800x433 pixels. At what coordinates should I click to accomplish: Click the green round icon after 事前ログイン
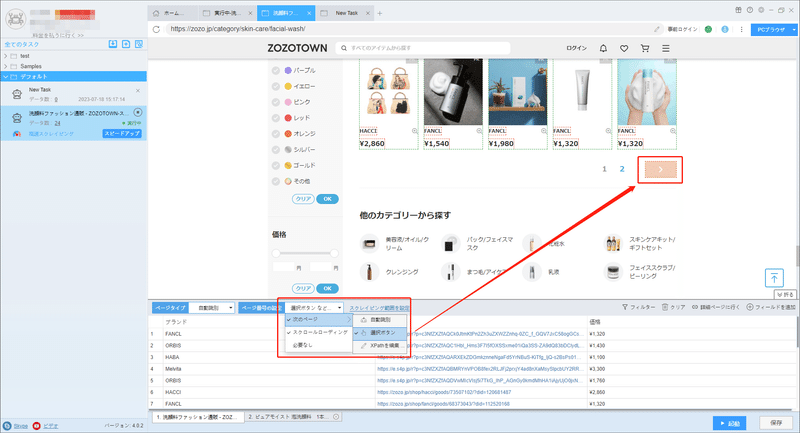point(708,29)
